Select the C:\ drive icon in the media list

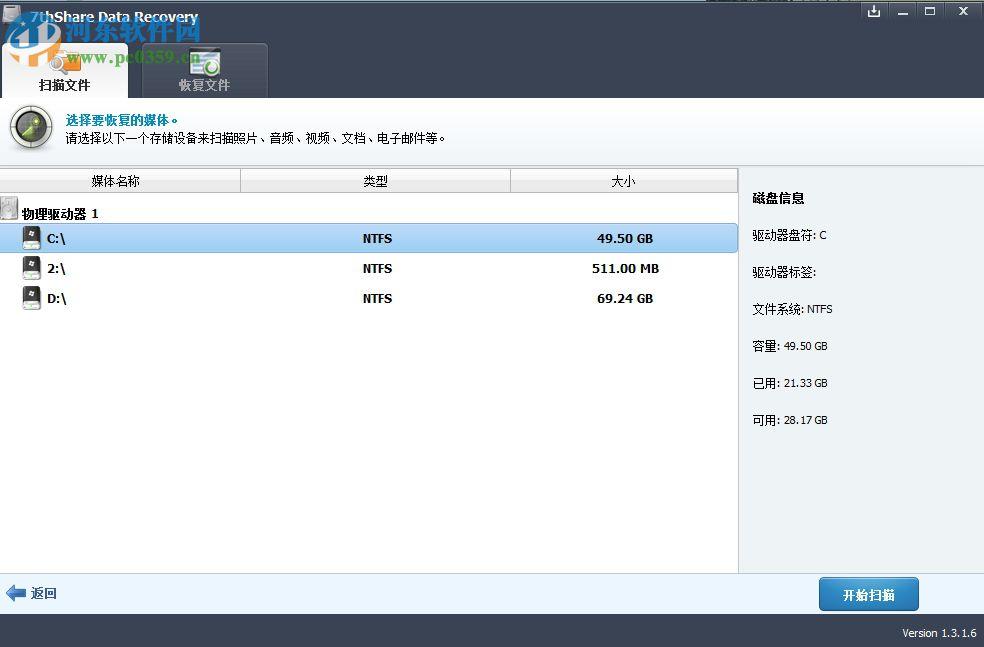pyautogui.click(x=31, y=238)
